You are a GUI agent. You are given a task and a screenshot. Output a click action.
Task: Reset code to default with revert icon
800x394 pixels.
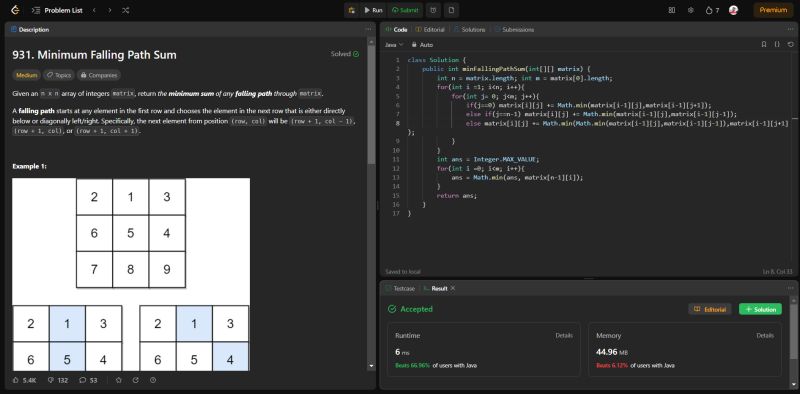pos(791,44)
